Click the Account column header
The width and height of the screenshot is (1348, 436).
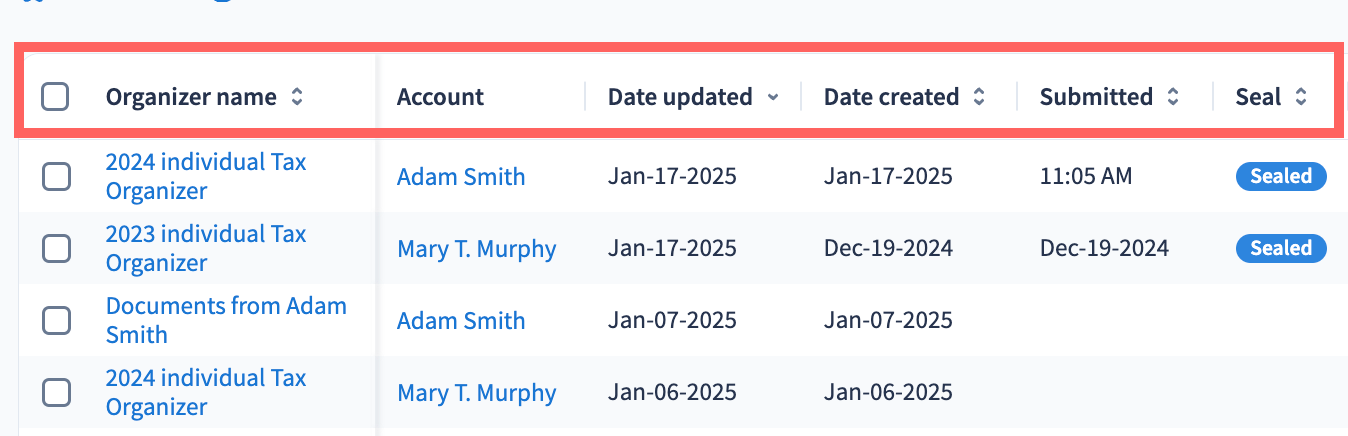(x=440, y=97)
